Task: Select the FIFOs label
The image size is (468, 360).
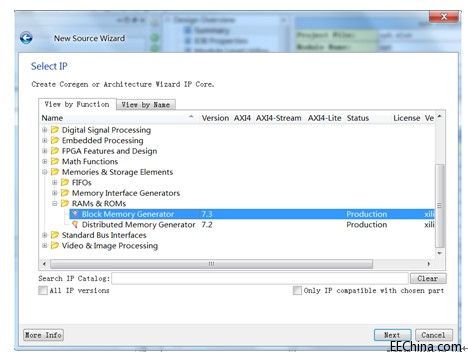Action: pyautogui.click(x=82, y=182)
